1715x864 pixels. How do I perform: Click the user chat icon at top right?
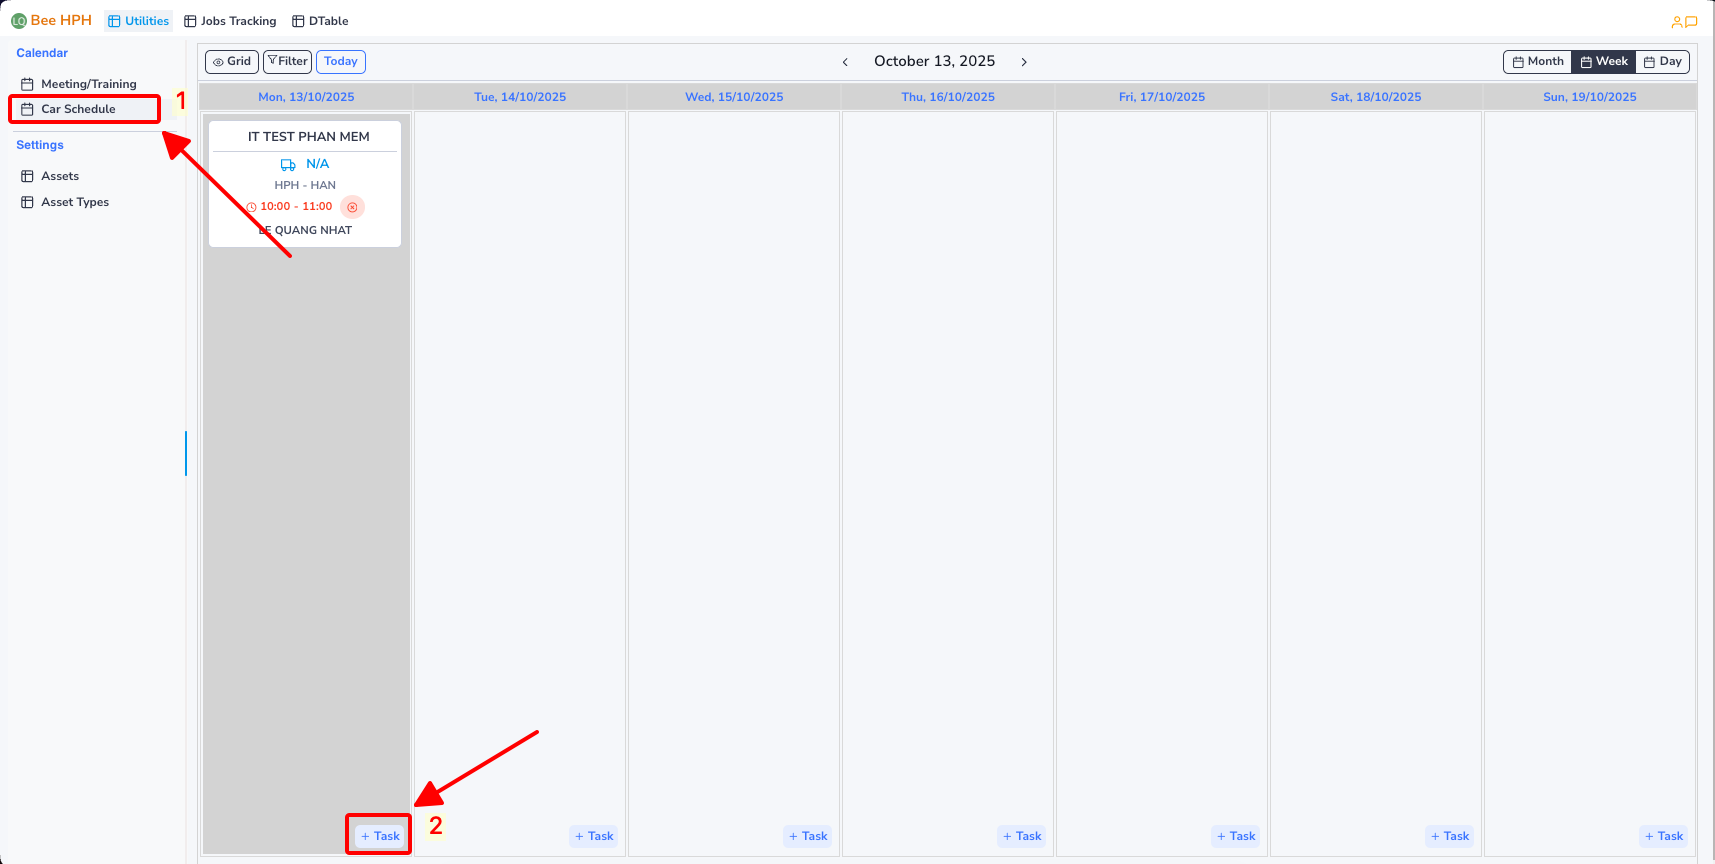pyautogui.click(x=1684, y=21)
